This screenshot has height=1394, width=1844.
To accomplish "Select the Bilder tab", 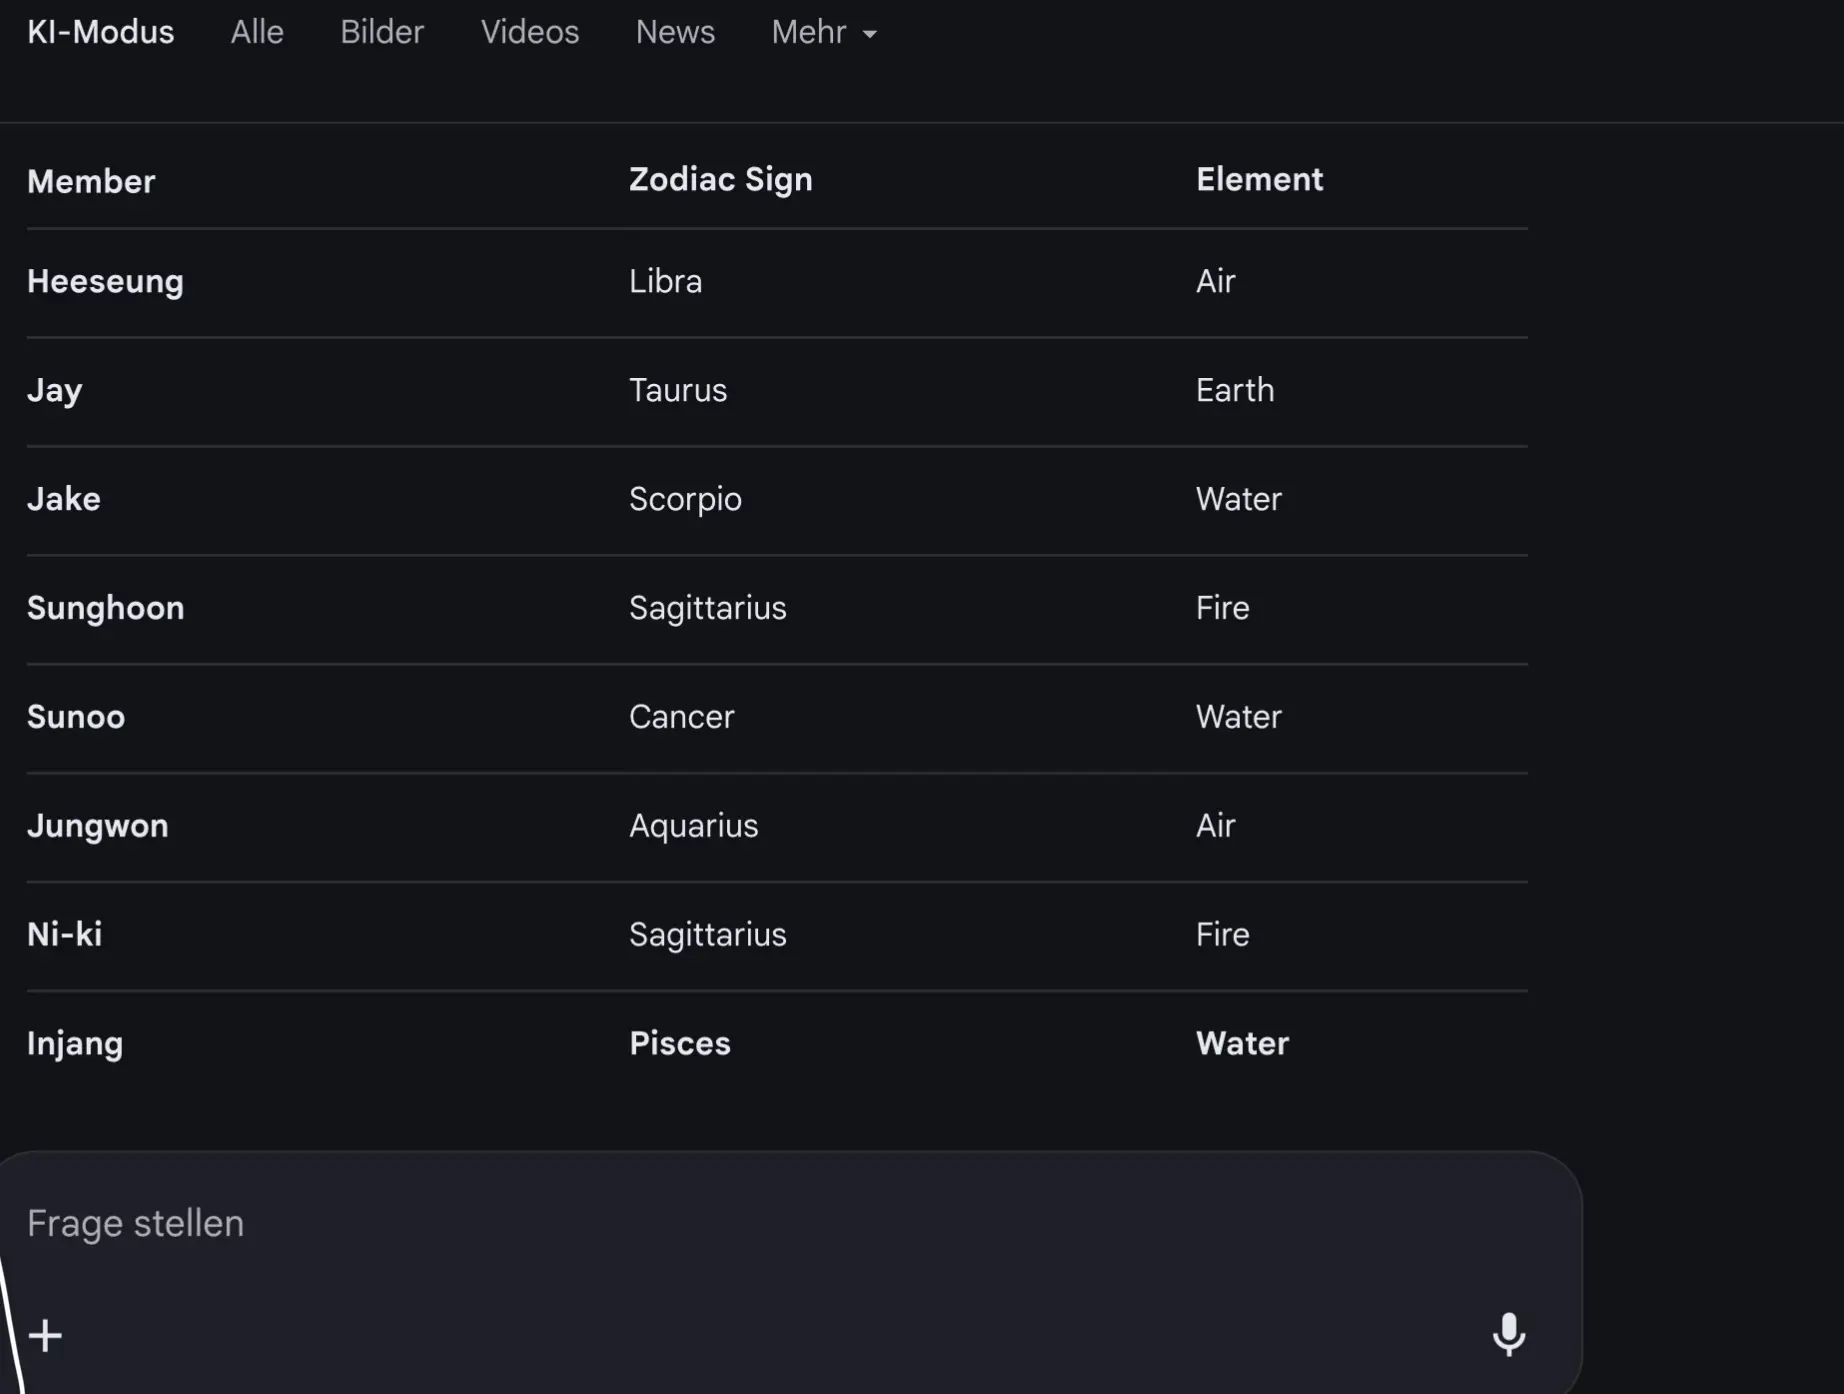I will point(382,33).
